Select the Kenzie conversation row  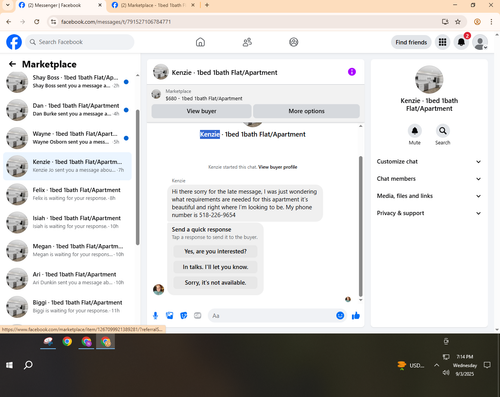click(x=67, y=166)
